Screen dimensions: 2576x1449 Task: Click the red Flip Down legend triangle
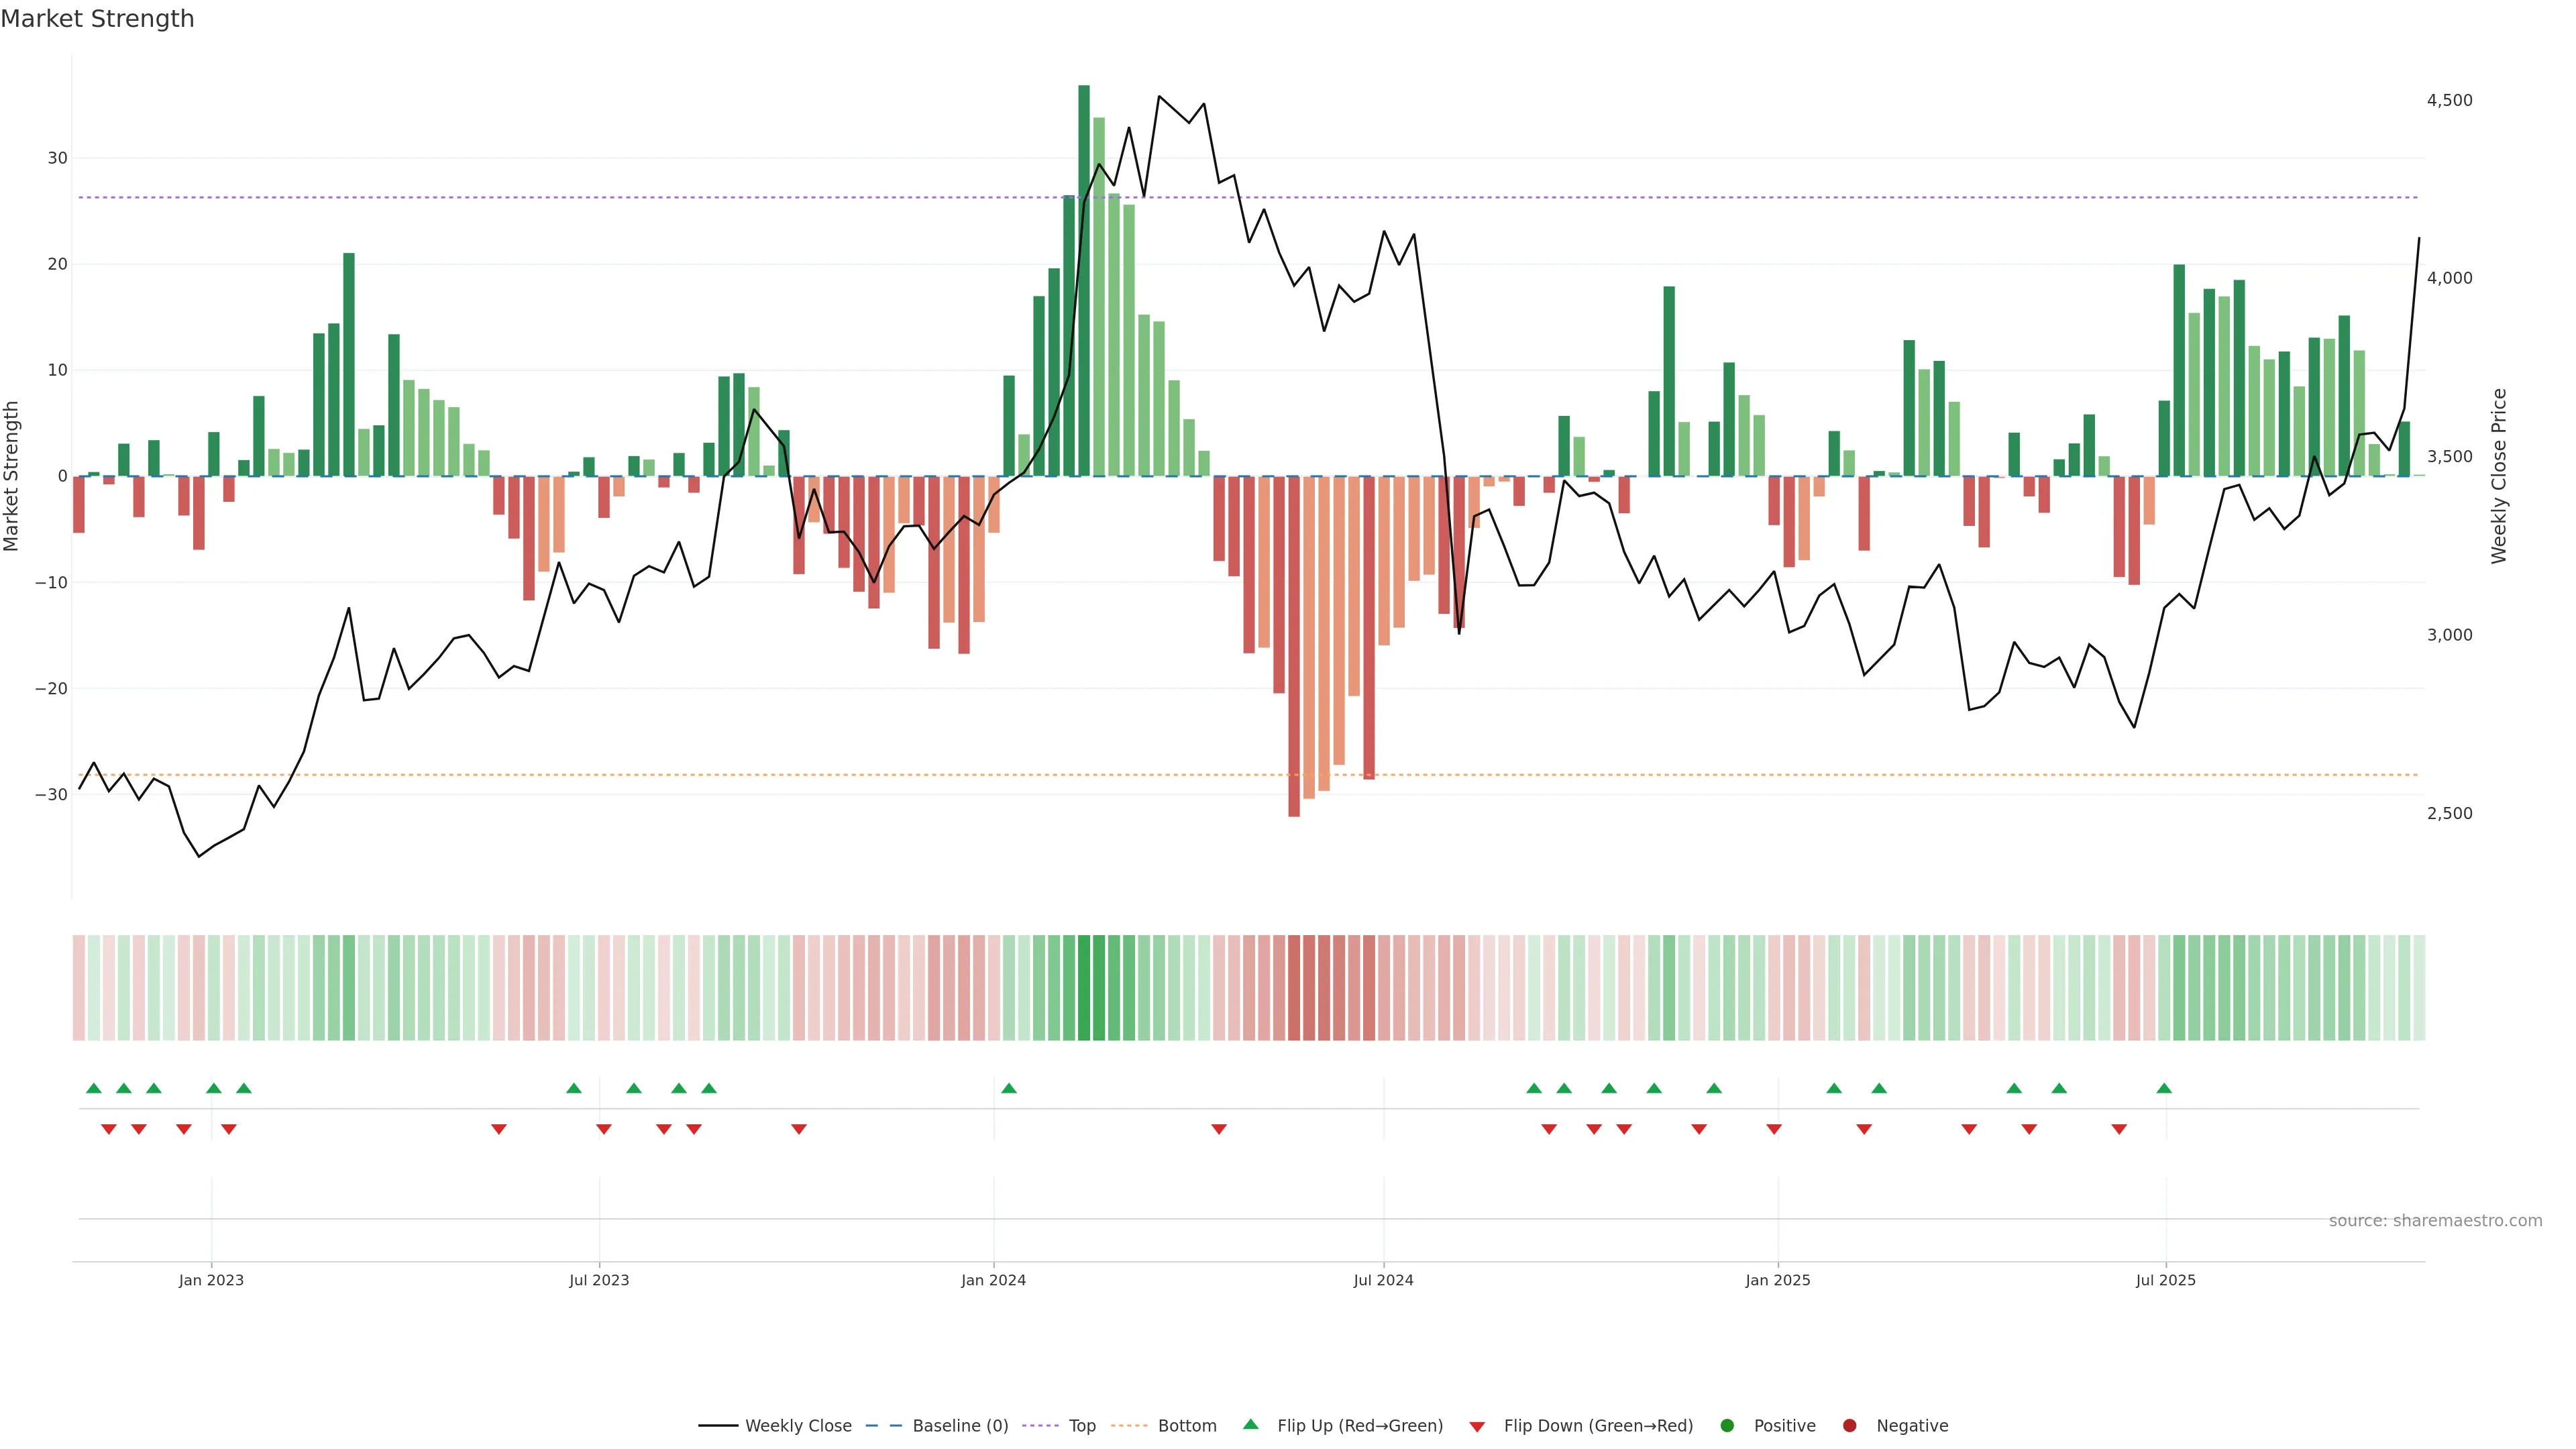click(x=1477, y=1427)
